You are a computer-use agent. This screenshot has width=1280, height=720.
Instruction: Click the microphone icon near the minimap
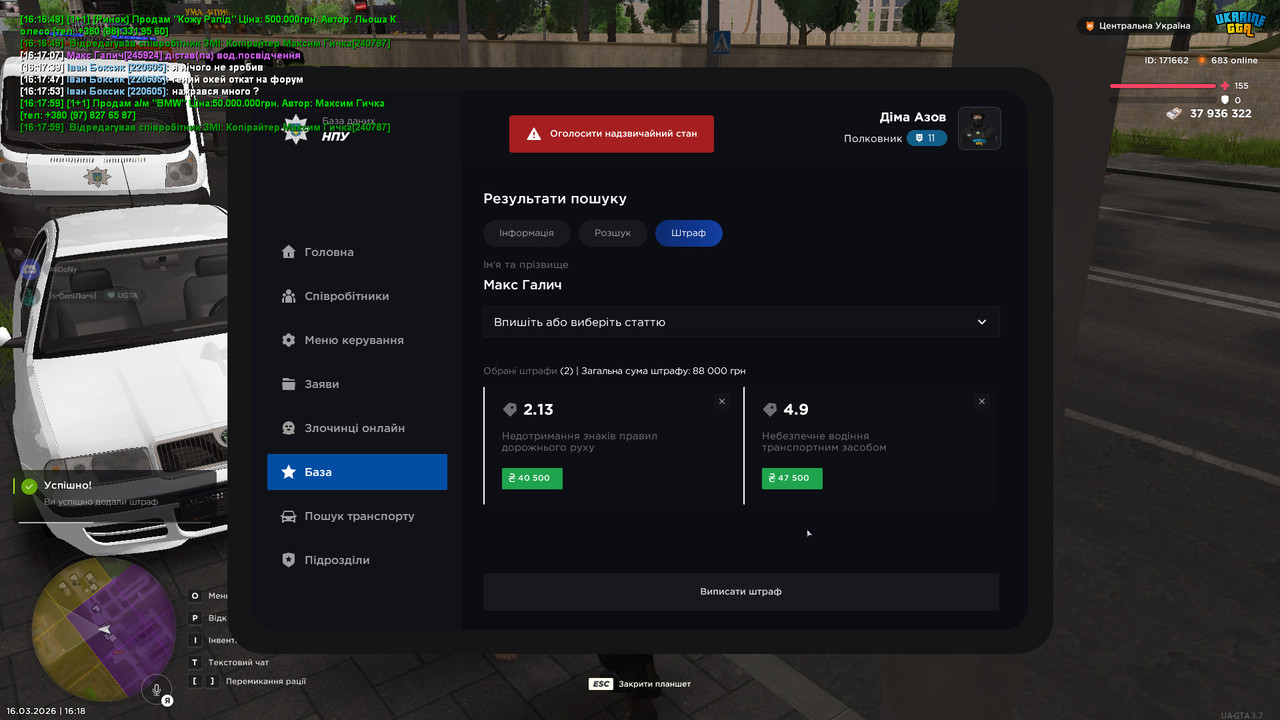156,688
